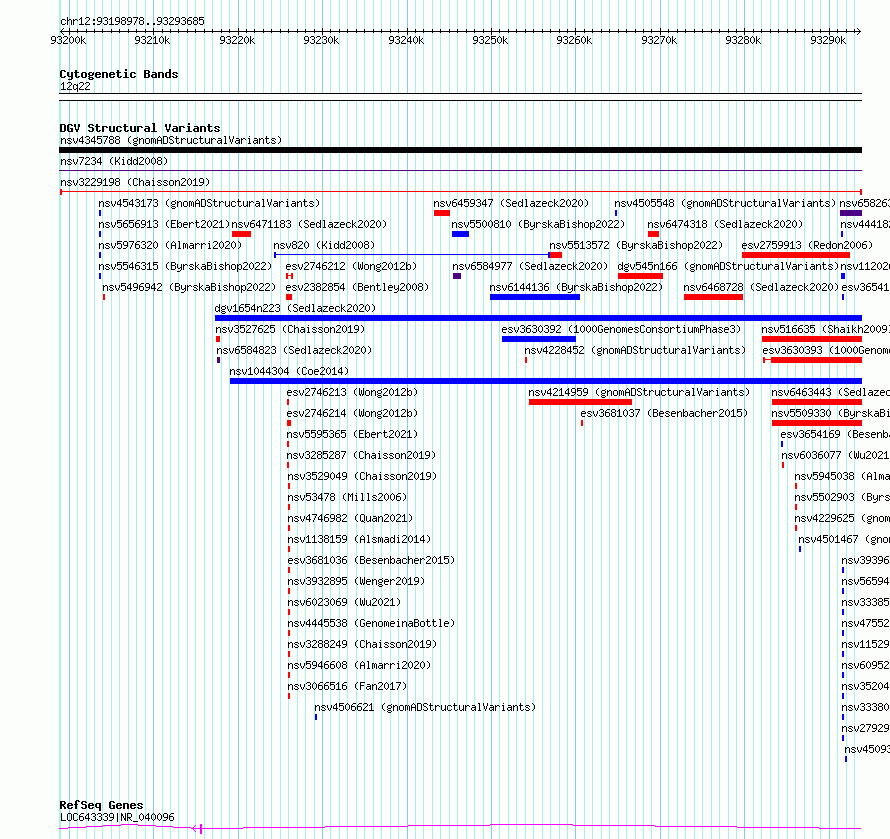Click nsv5976320 (Almarri2020) variant label
890x839 pixels.
click(170, 245)
